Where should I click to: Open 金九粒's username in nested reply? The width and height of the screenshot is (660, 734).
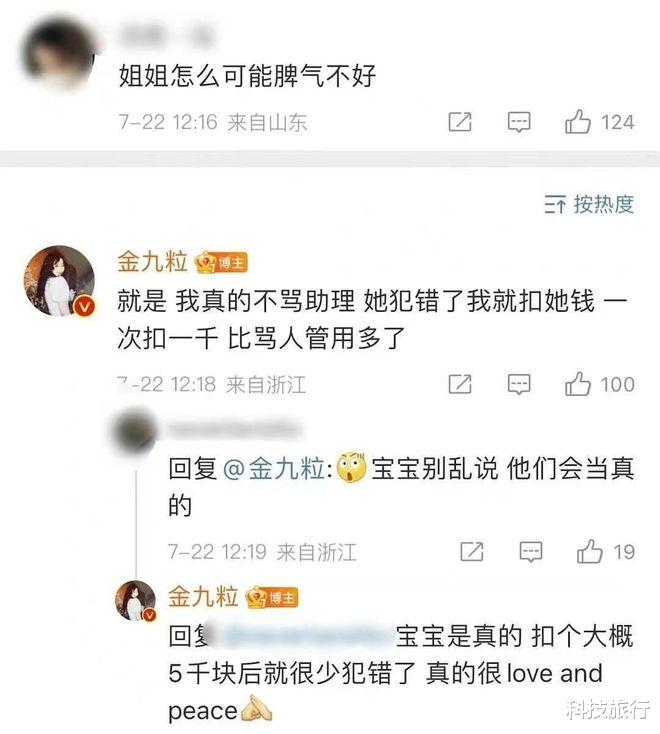pos(203,596)
